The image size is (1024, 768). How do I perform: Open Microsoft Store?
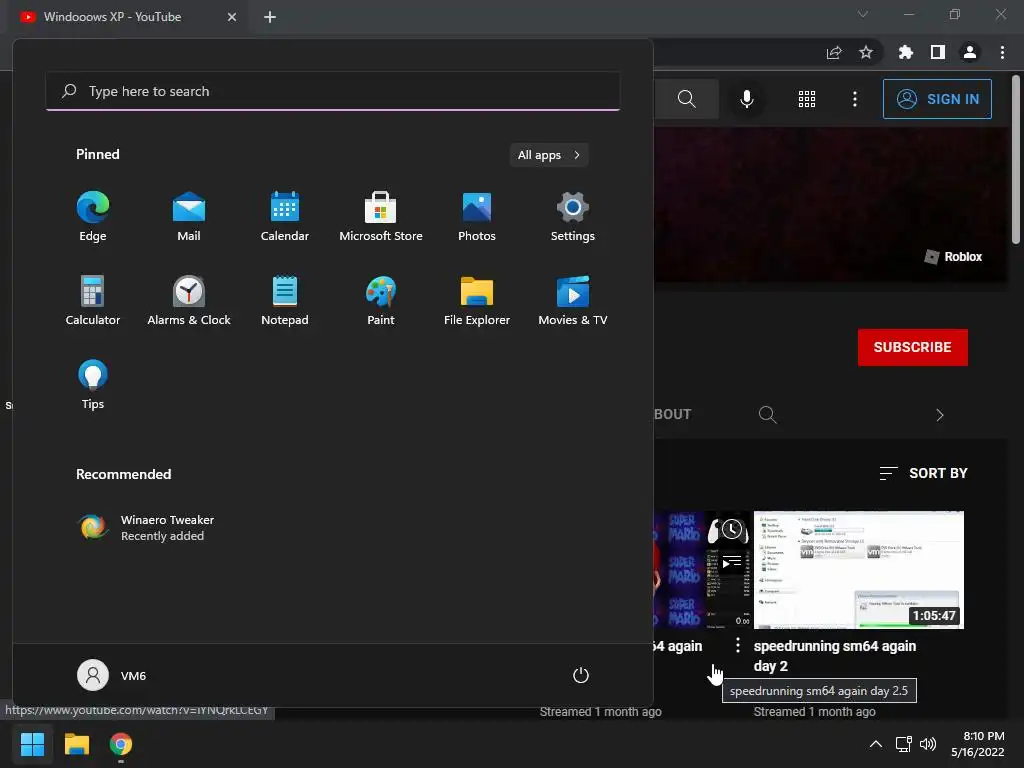pos(381,217)
